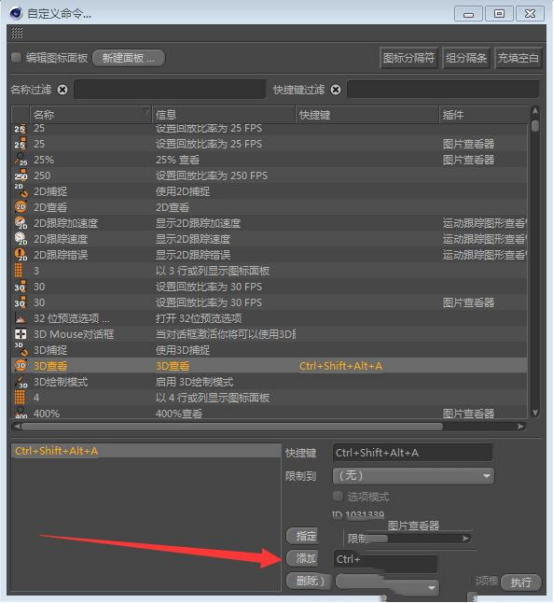Click the 25% 查看 magnifier icon
Screen dimensions: 554x603
21,159
